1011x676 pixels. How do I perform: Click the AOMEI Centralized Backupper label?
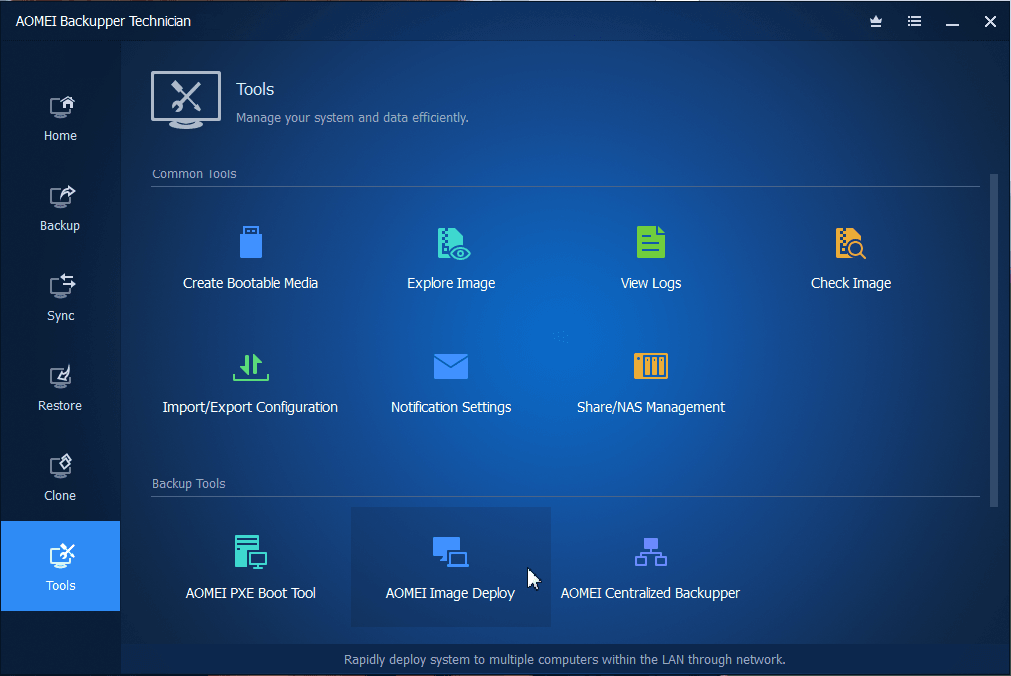click(650, 593)
